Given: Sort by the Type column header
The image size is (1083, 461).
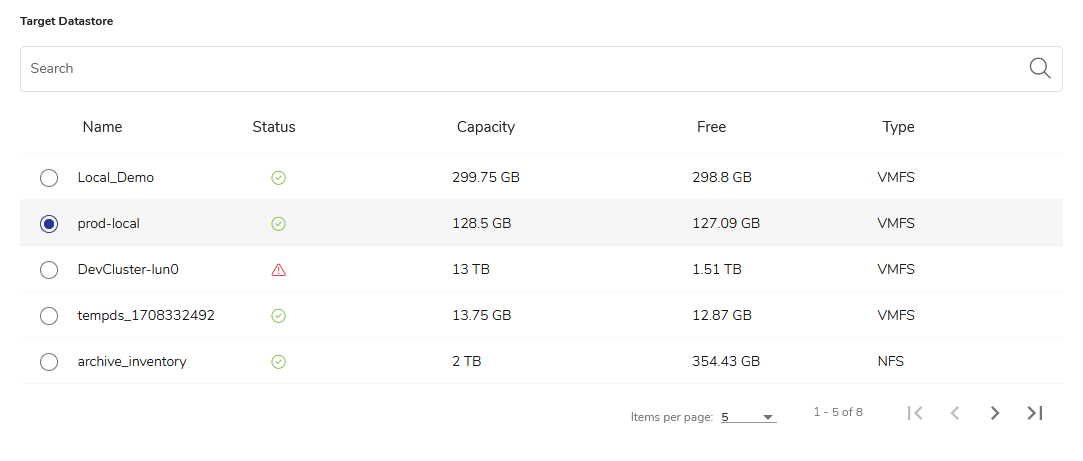Looking at the screenshot, I should [898, 127].
